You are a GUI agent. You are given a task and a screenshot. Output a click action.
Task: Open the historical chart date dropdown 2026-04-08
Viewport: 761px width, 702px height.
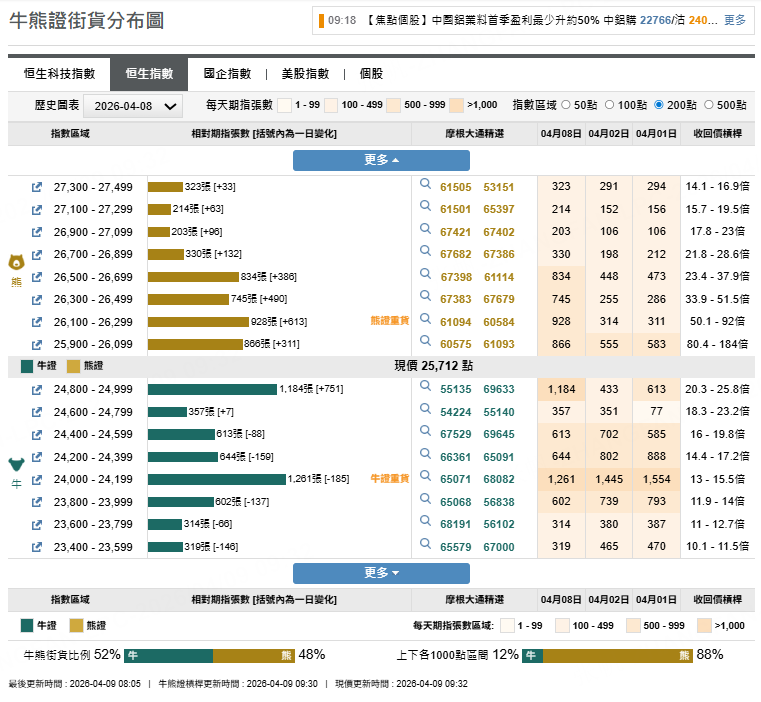[x=132, y=106]
